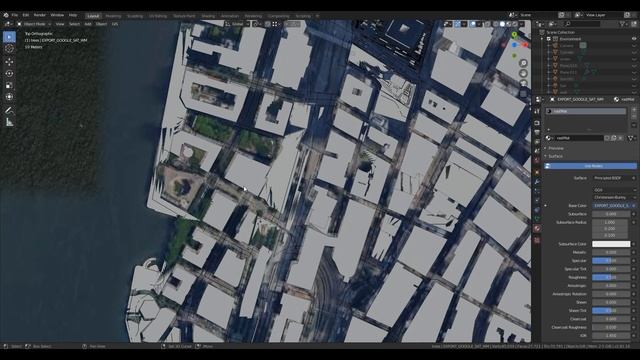Screen dimensions: 640x360
Task: Open the outliner filter funnel
Action: click(x=623, y=24)
